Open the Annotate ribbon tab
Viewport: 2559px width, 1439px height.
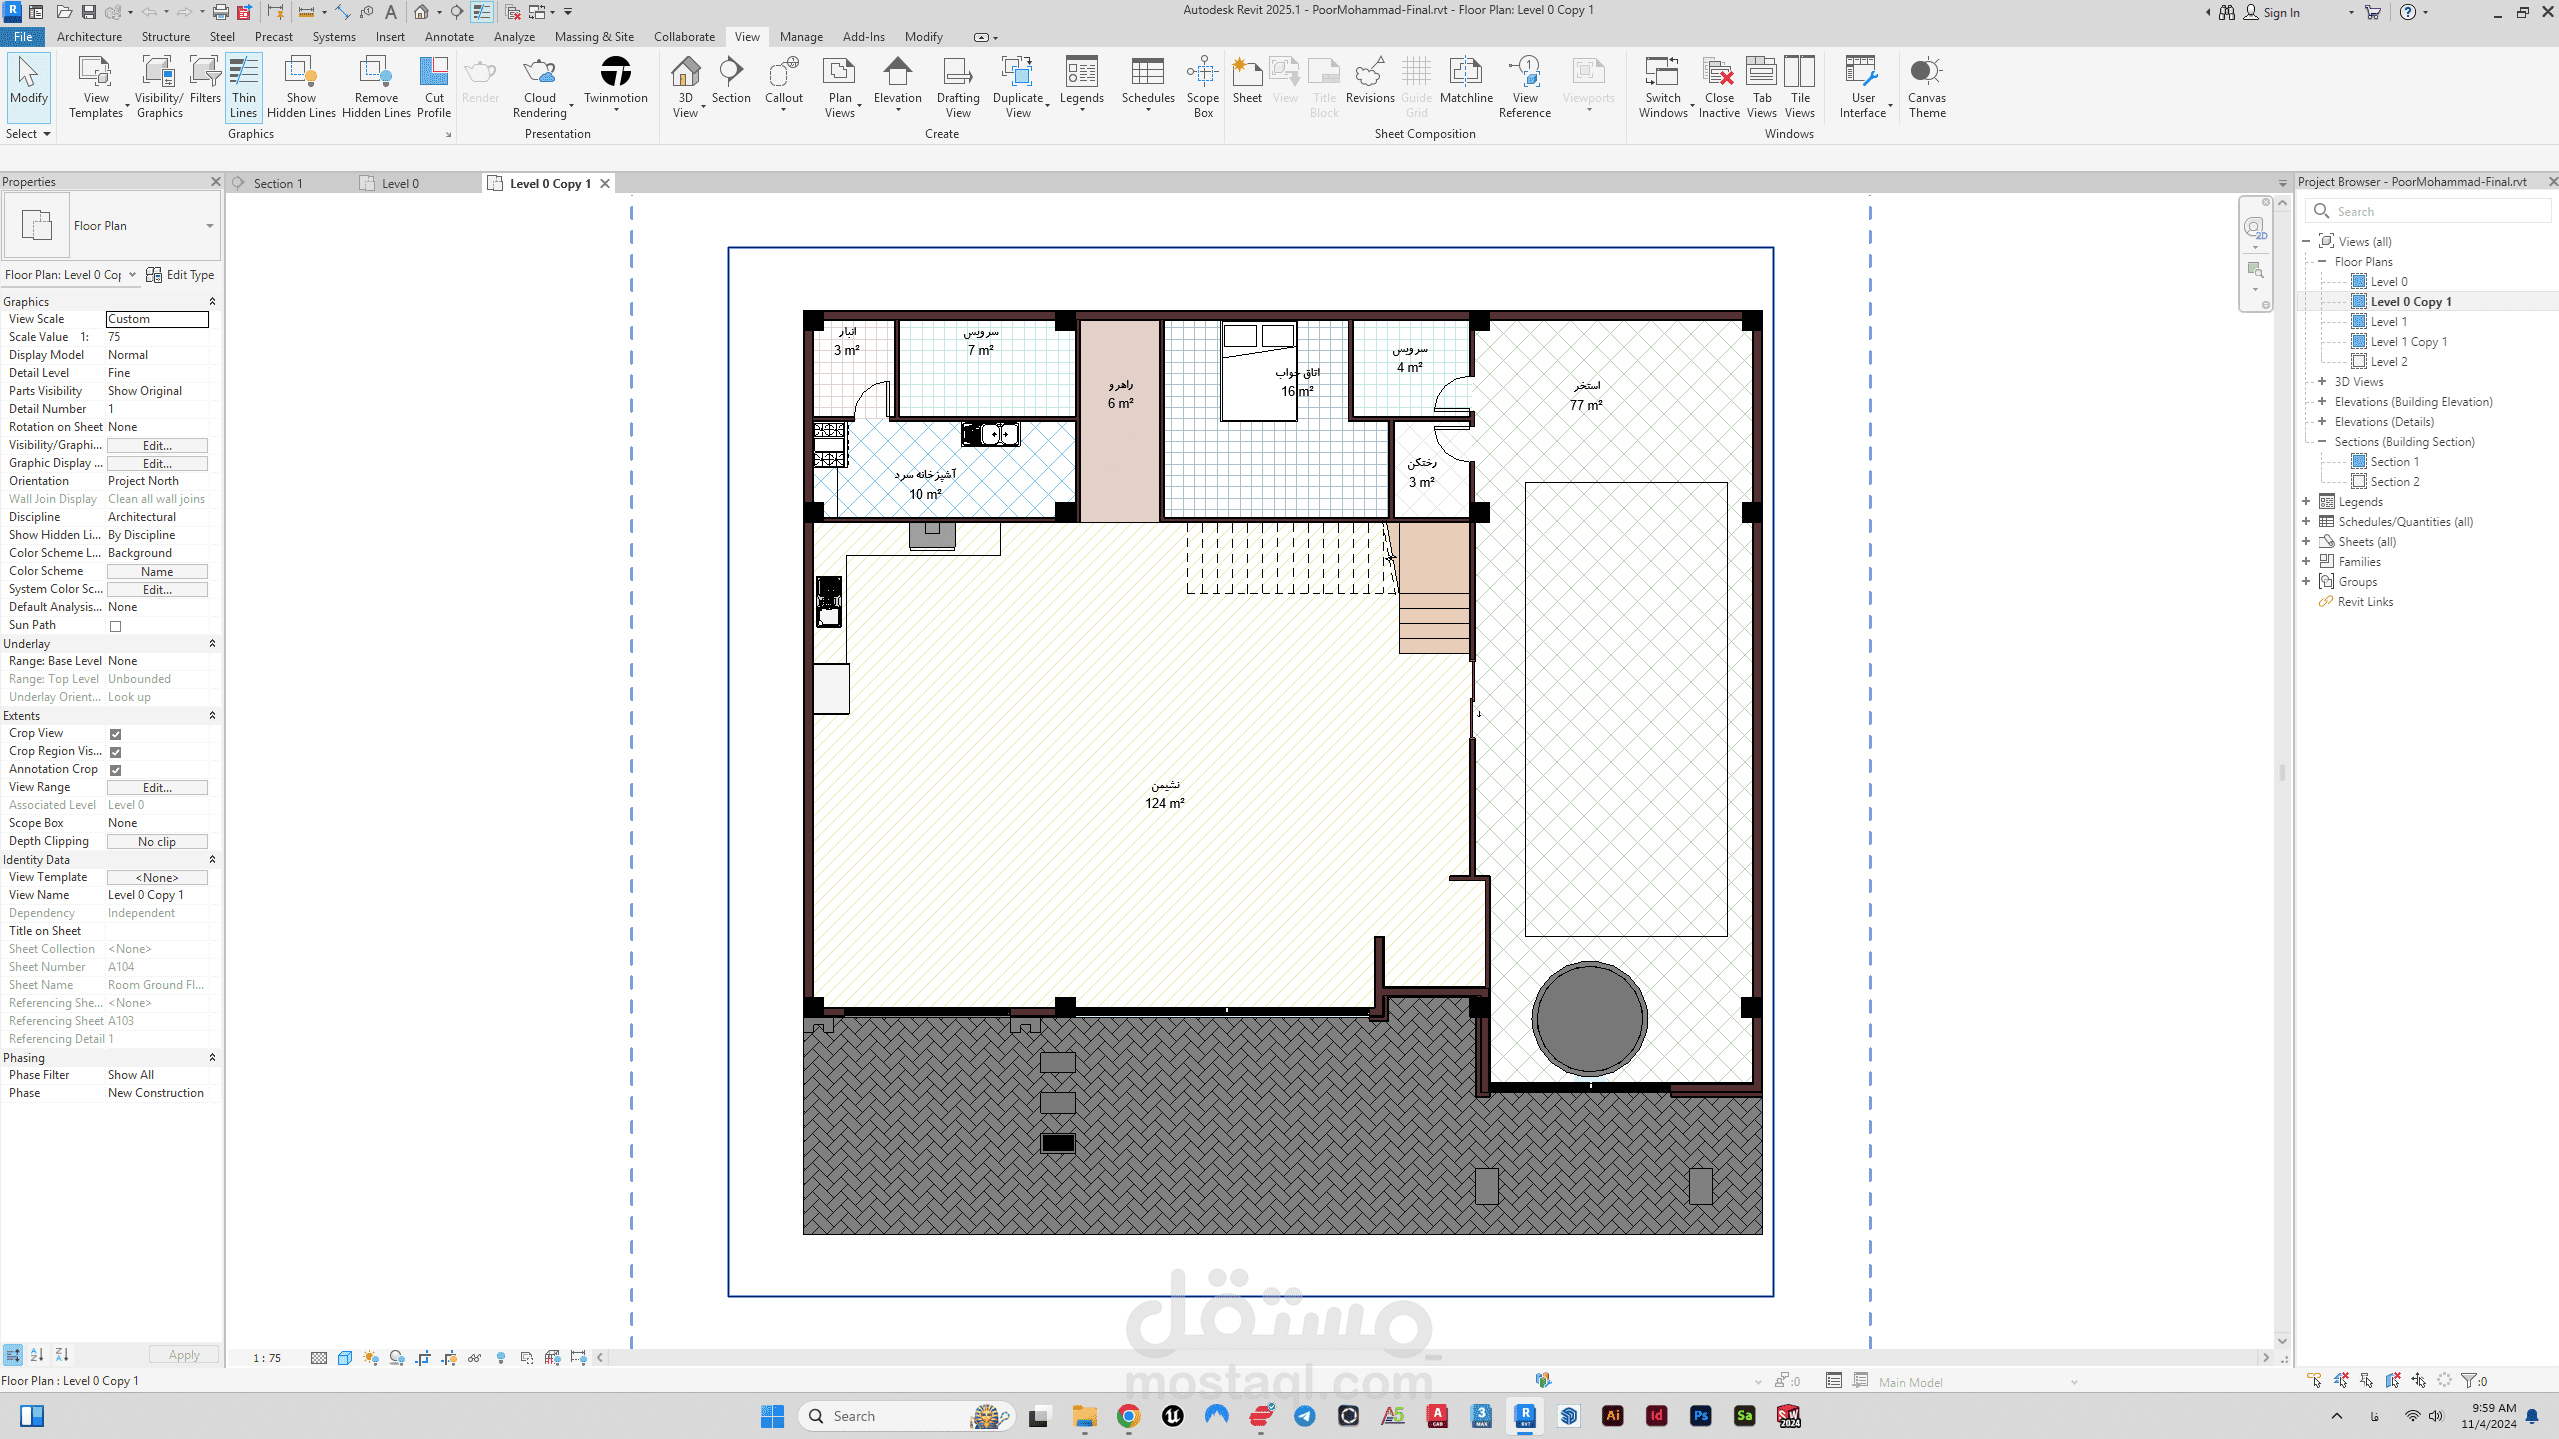(449, 37)
